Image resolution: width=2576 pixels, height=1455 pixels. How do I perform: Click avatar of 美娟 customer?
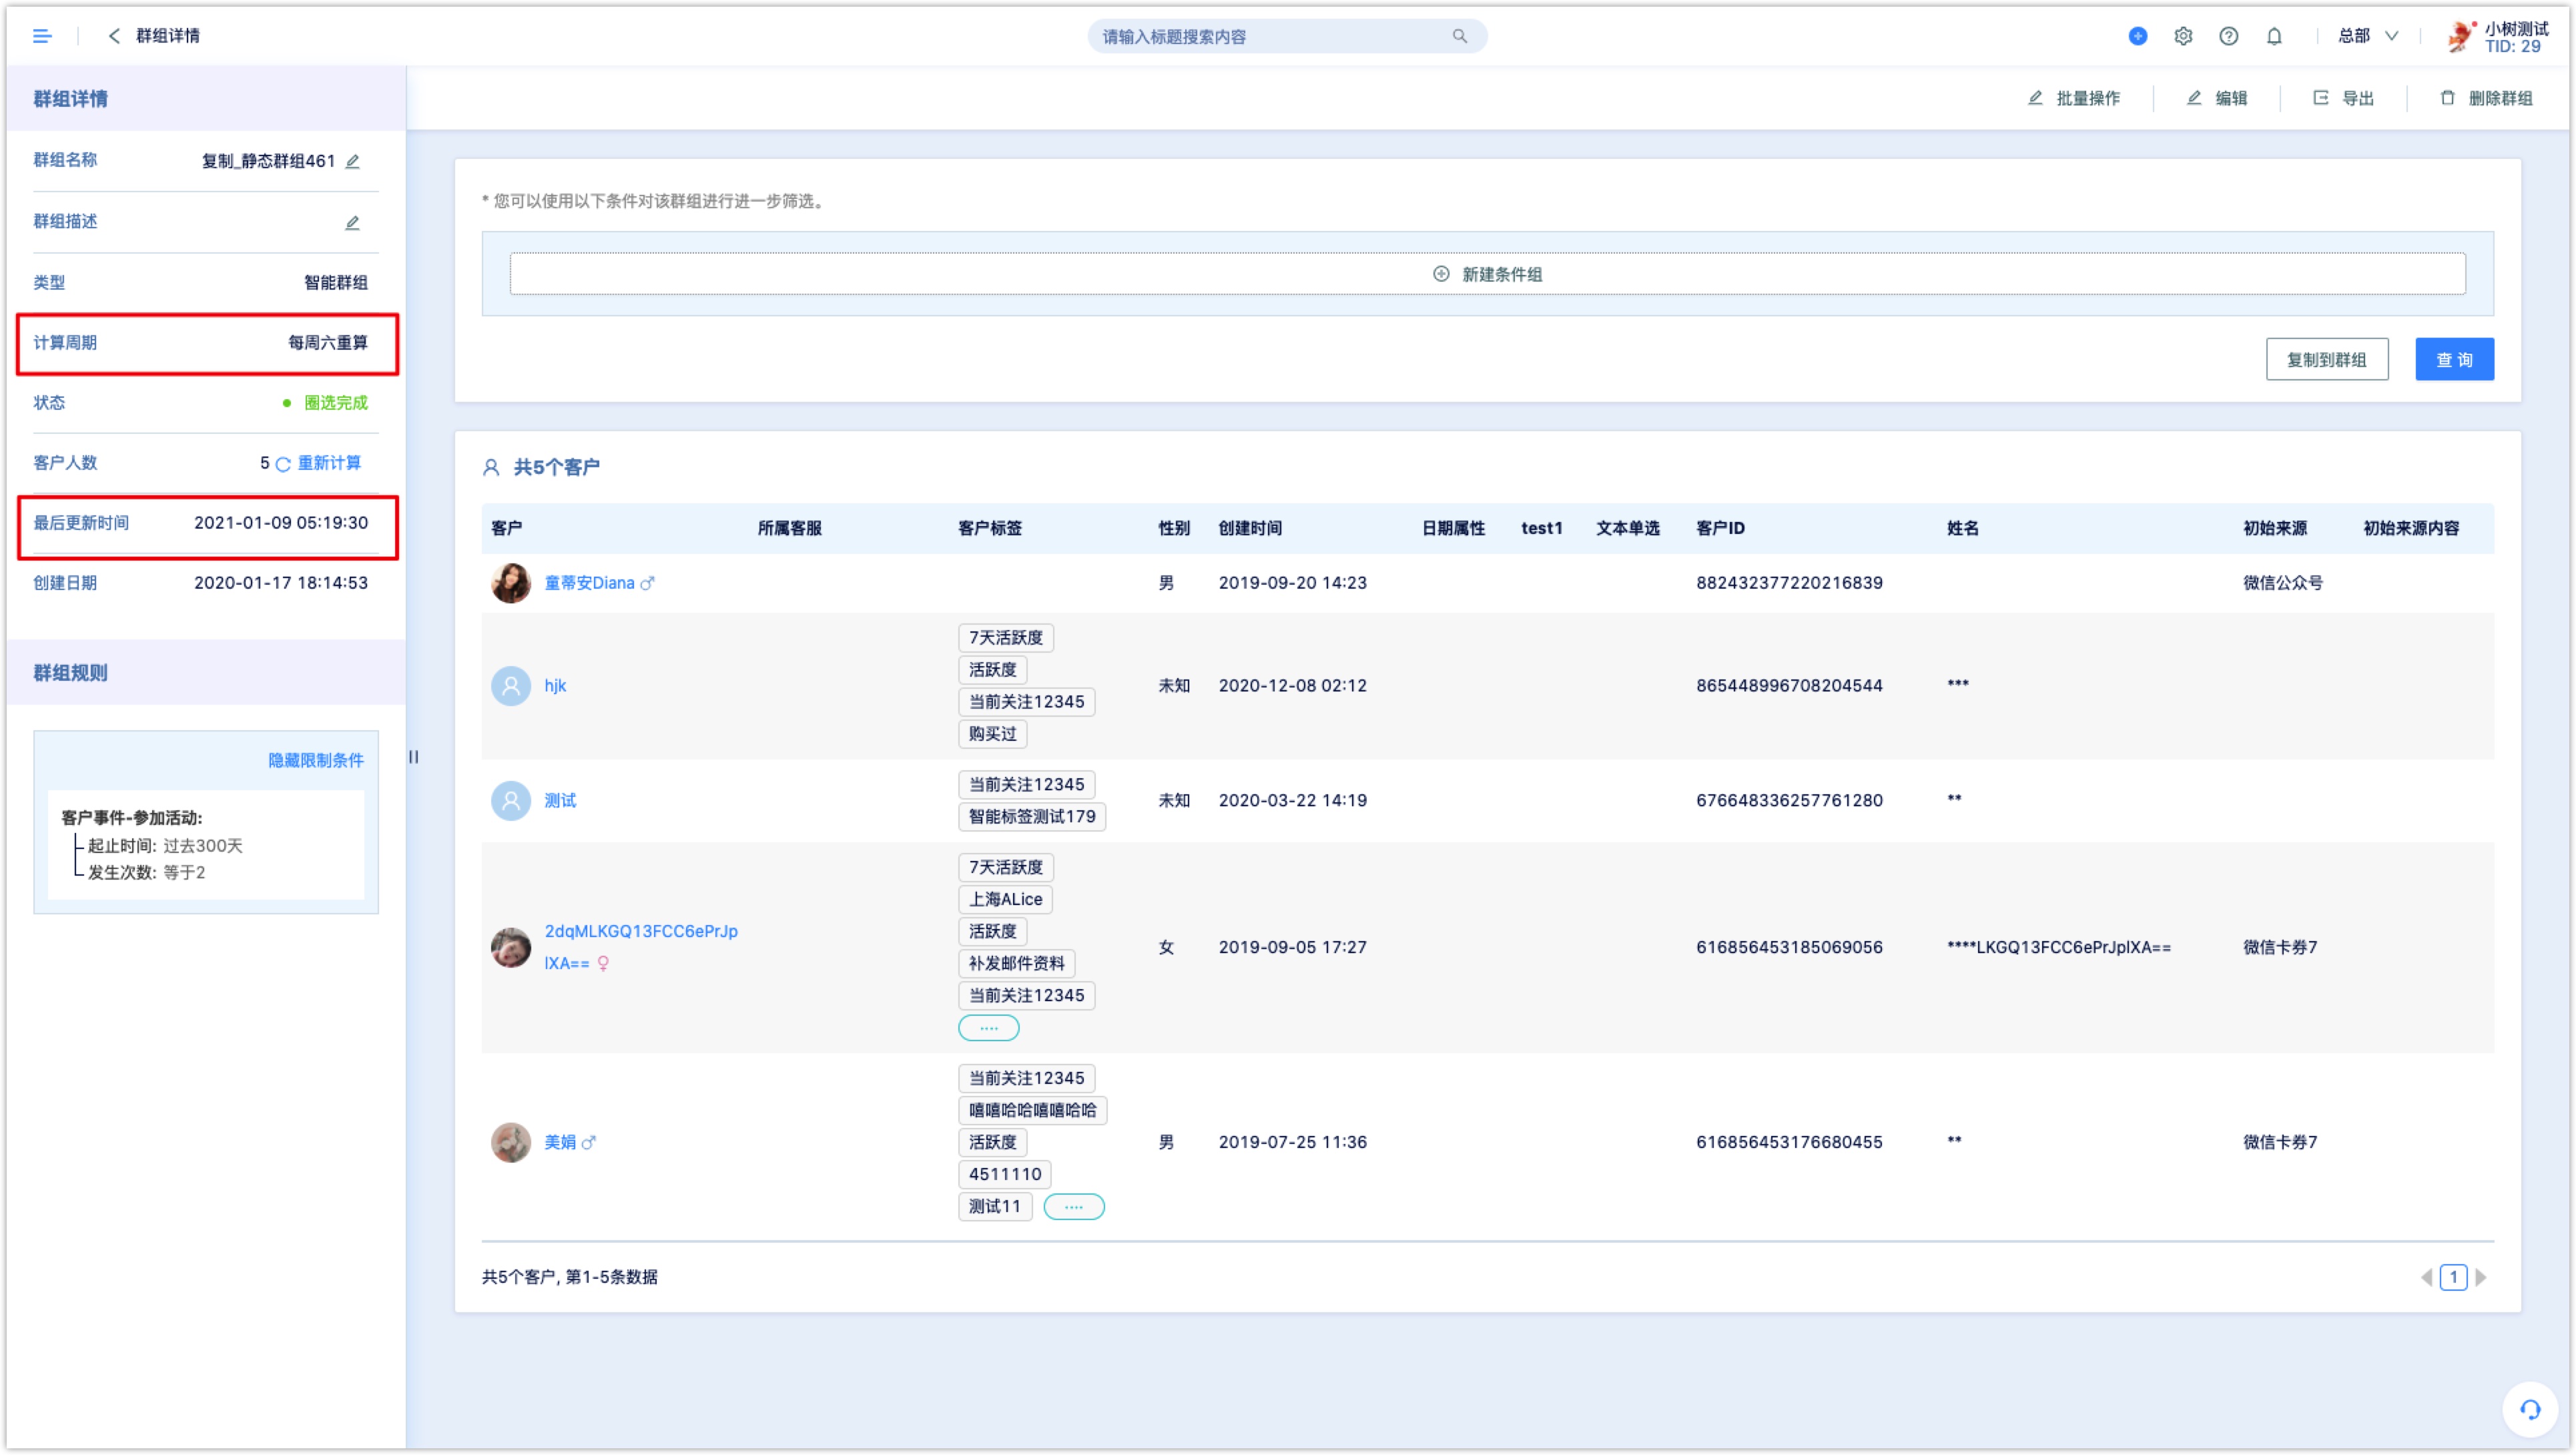pyautogui.click(x=510, y=1142)
